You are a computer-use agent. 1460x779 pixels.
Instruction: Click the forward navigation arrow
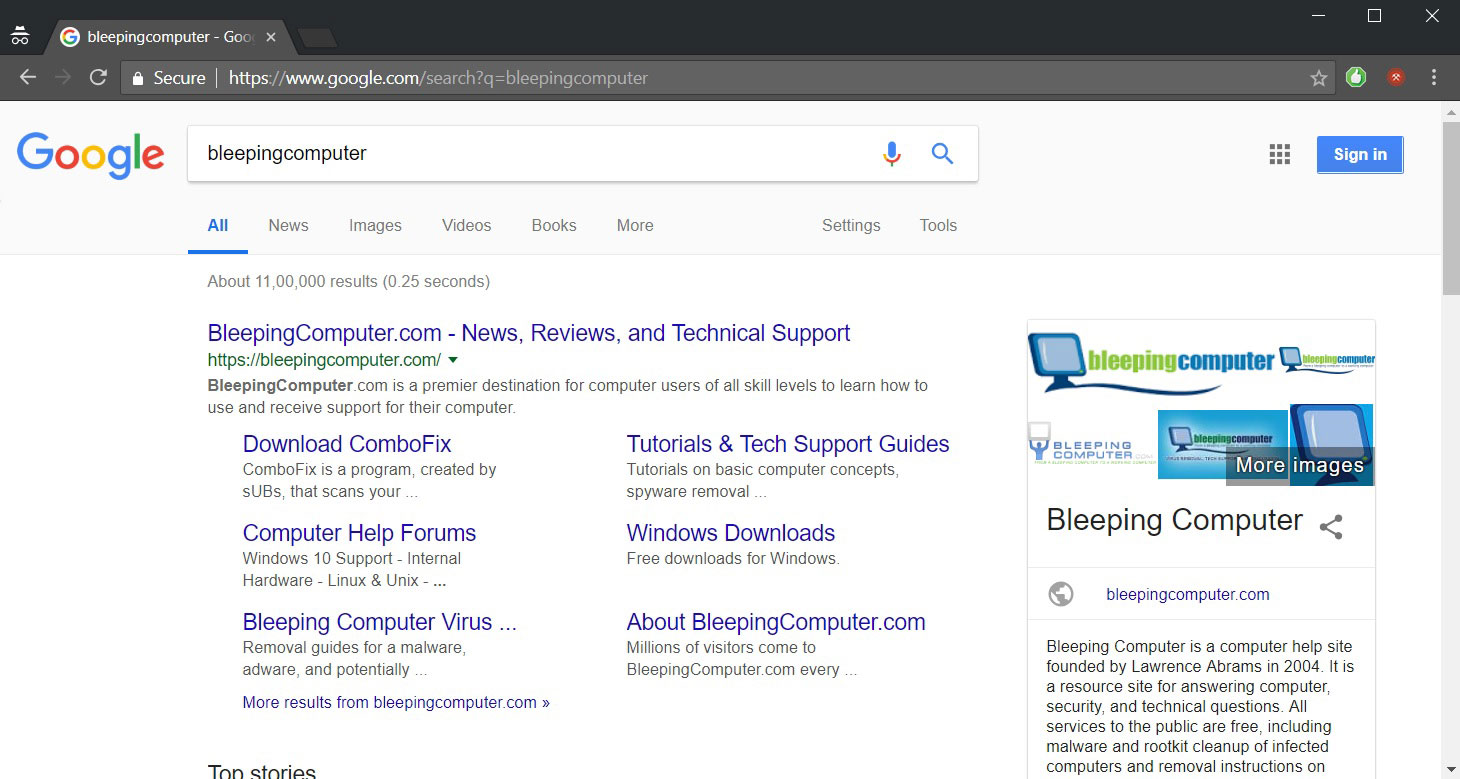[x=63, y=77]
